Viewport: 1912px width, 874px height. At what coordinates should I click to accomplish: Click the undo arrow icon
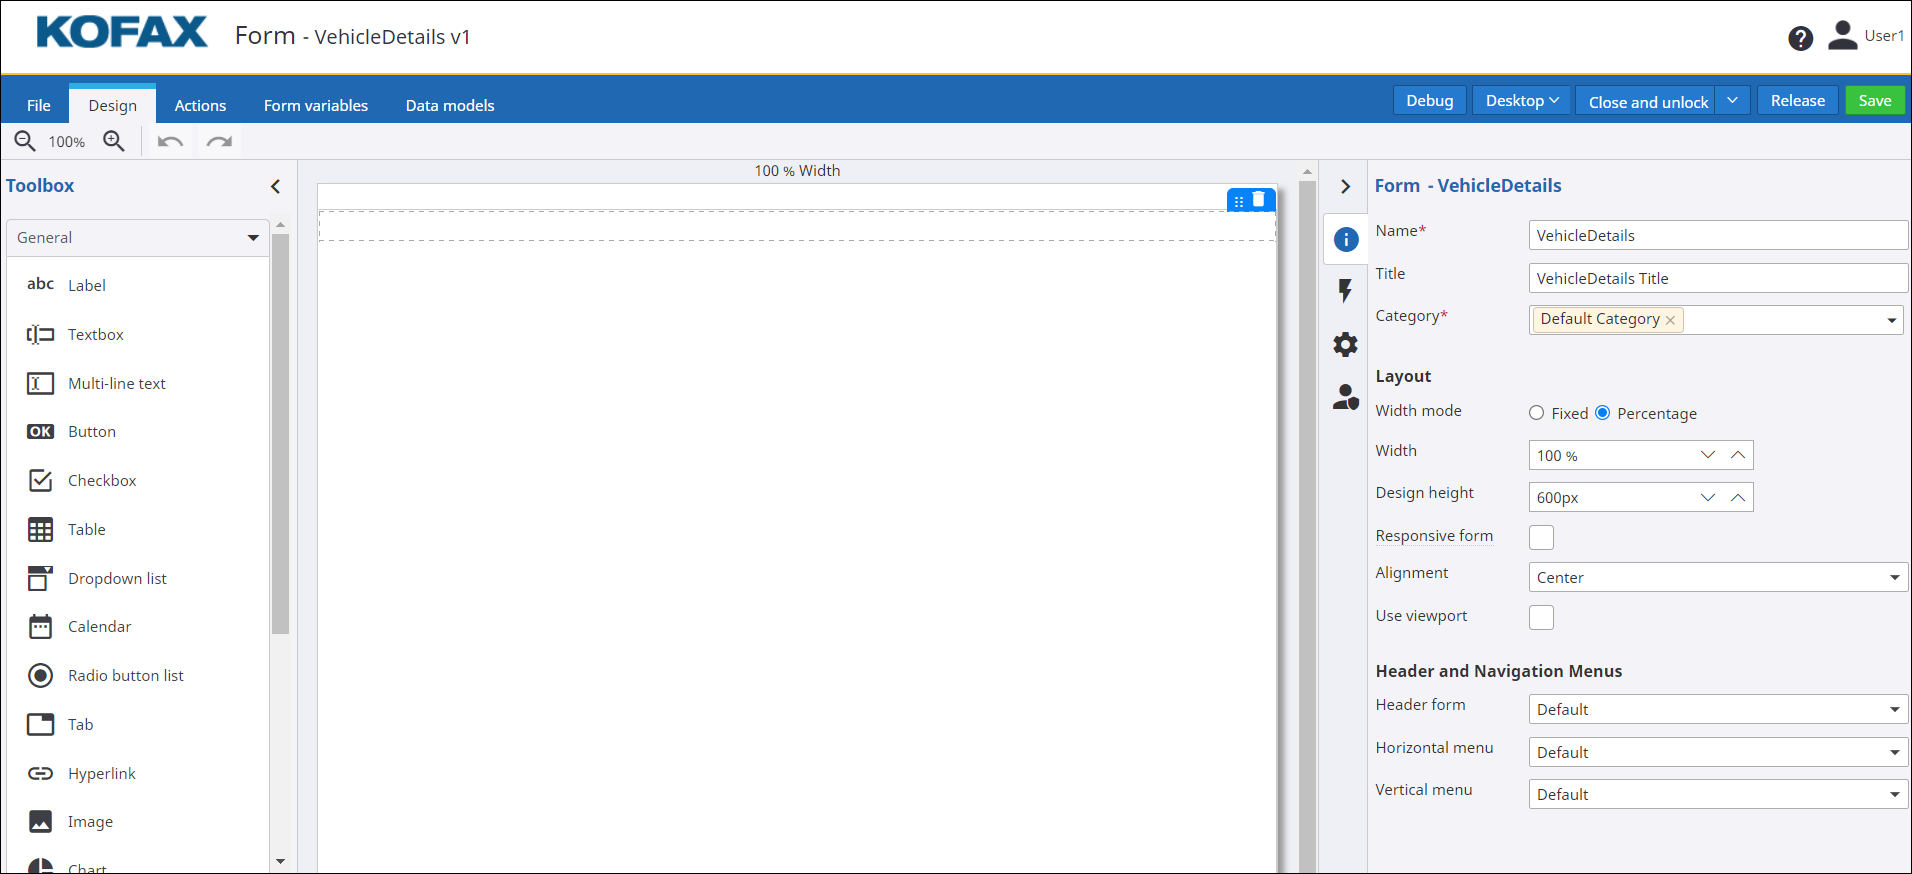170,141
